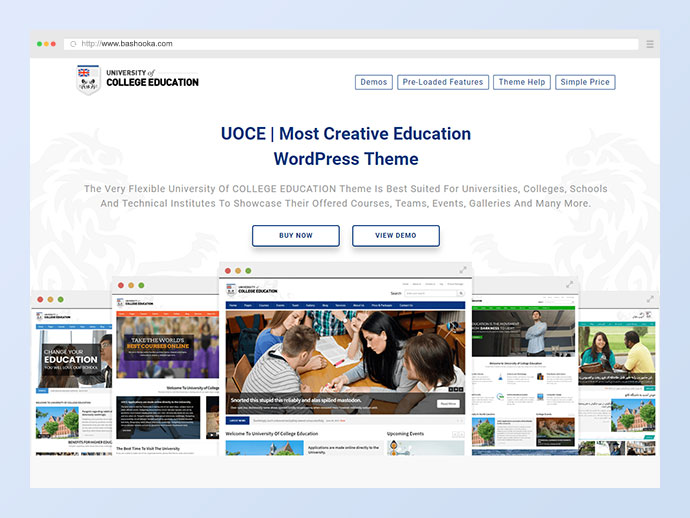This screenshot has width=690, height=518.
Task: Click the 'Upcoming Events' heading in demo
Action: point(405,434)
